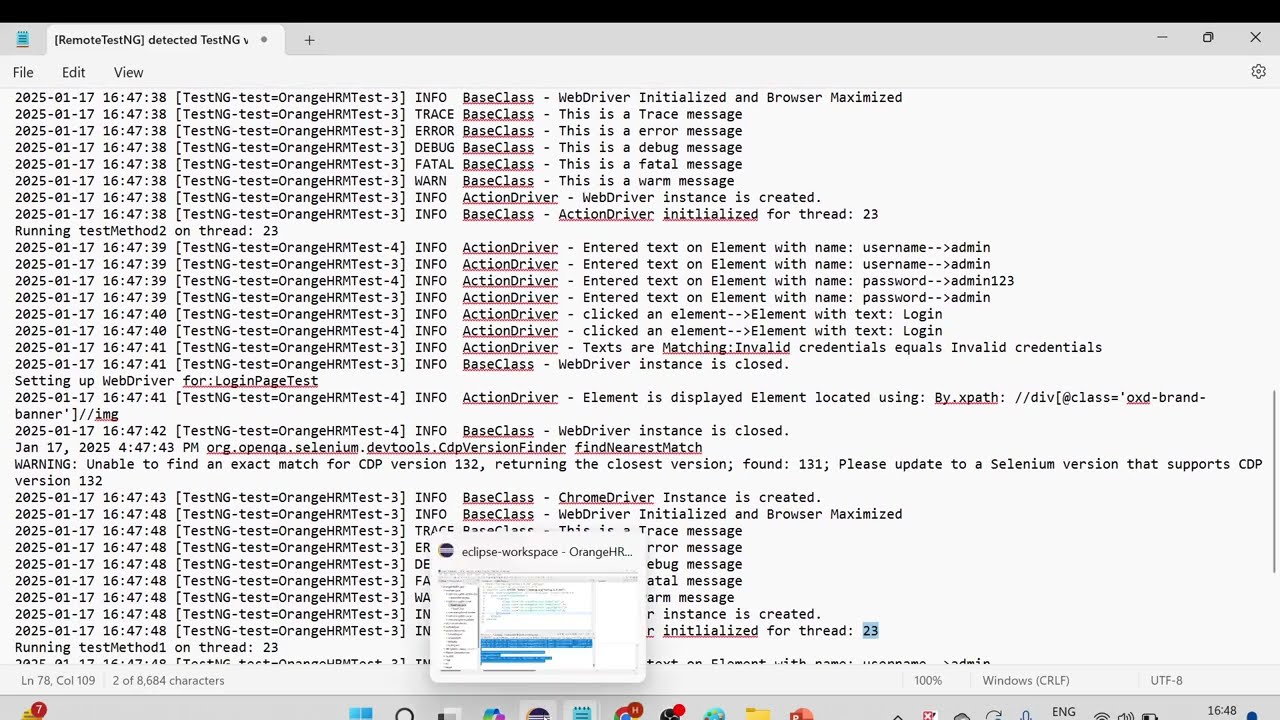Click the text 'Setting up WebDriver for:LoginPageTest'
1280x720 pixels.
coord(166,381)
